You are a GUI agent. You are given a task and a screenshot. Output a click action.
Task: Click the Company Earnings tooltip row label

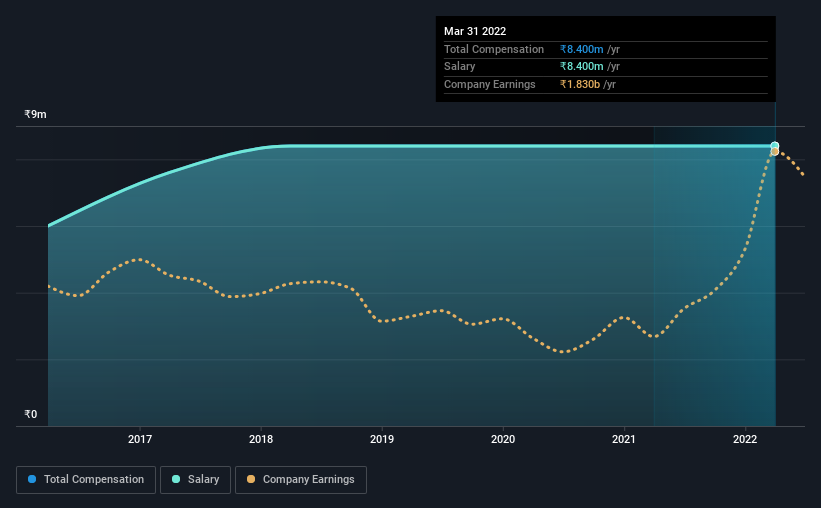[x=490, y=84]
